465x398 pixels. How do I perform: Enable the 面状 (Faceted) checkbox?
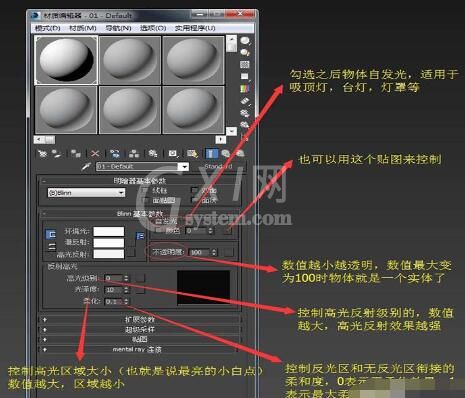(x=194, y=200)
